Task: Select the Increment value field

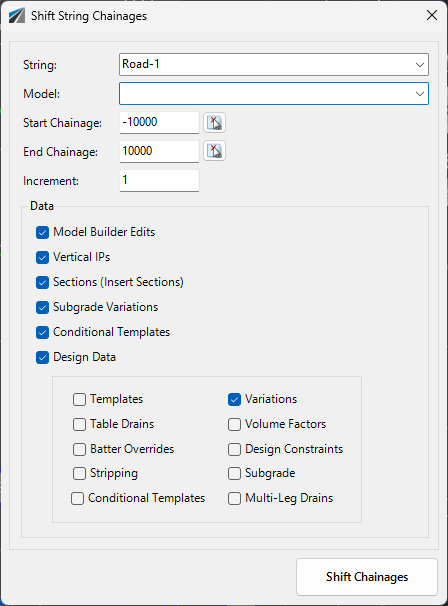Action: click(159, 180)
